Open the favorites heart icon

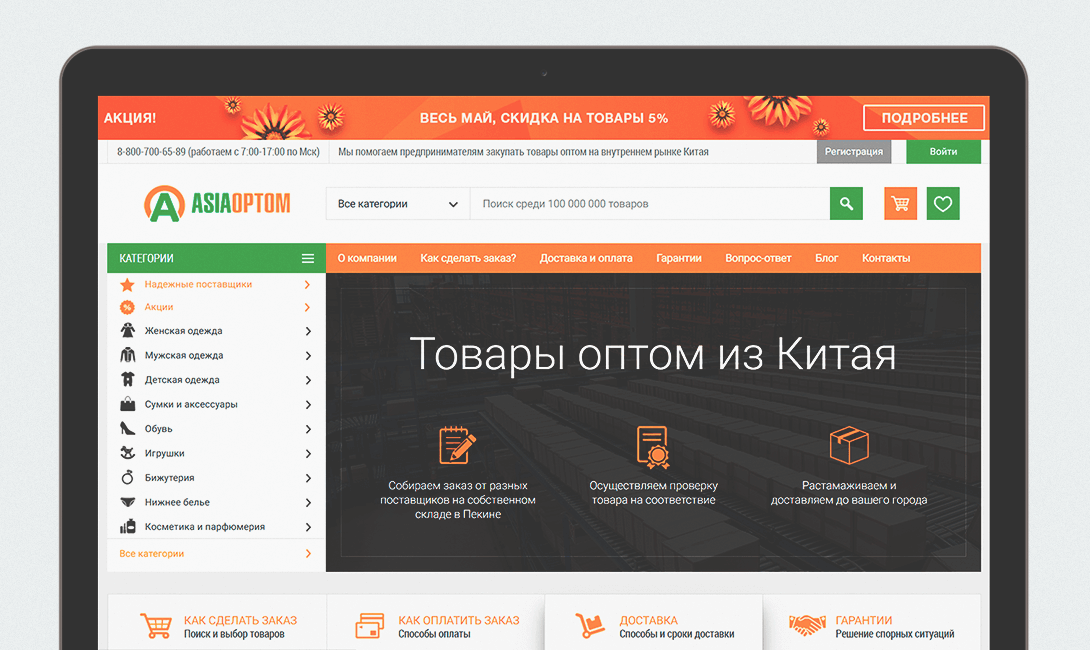[943, 204]
